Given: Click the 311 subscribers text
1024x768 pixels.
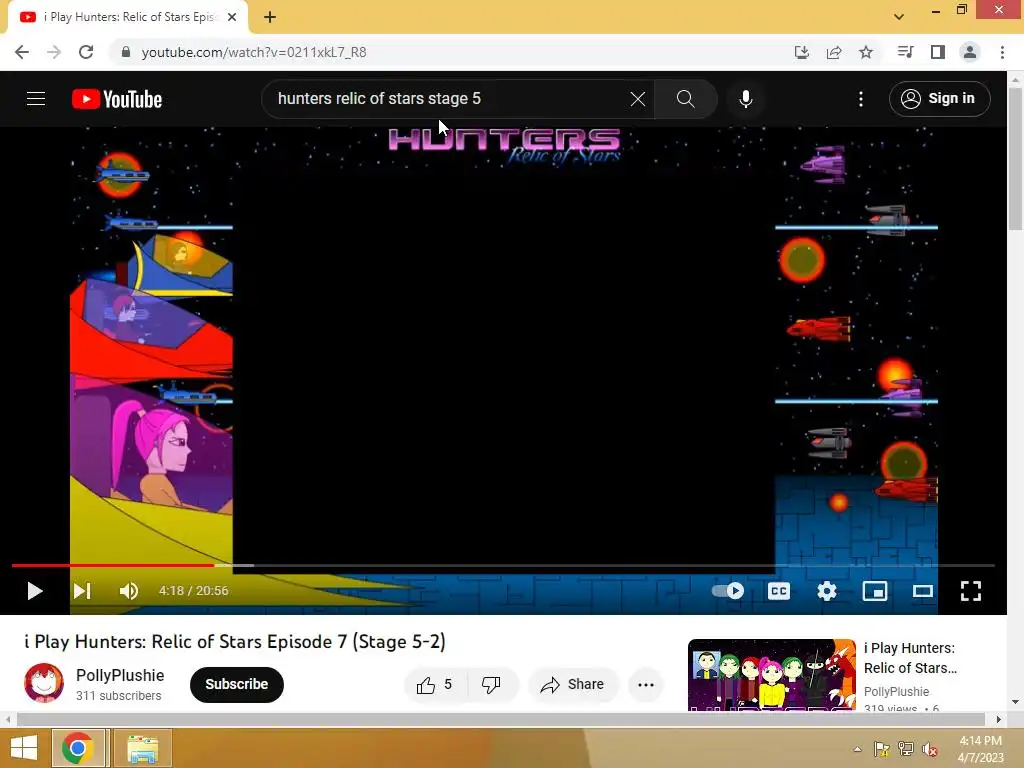Looking at the screenshot, I should pos(118,696).
